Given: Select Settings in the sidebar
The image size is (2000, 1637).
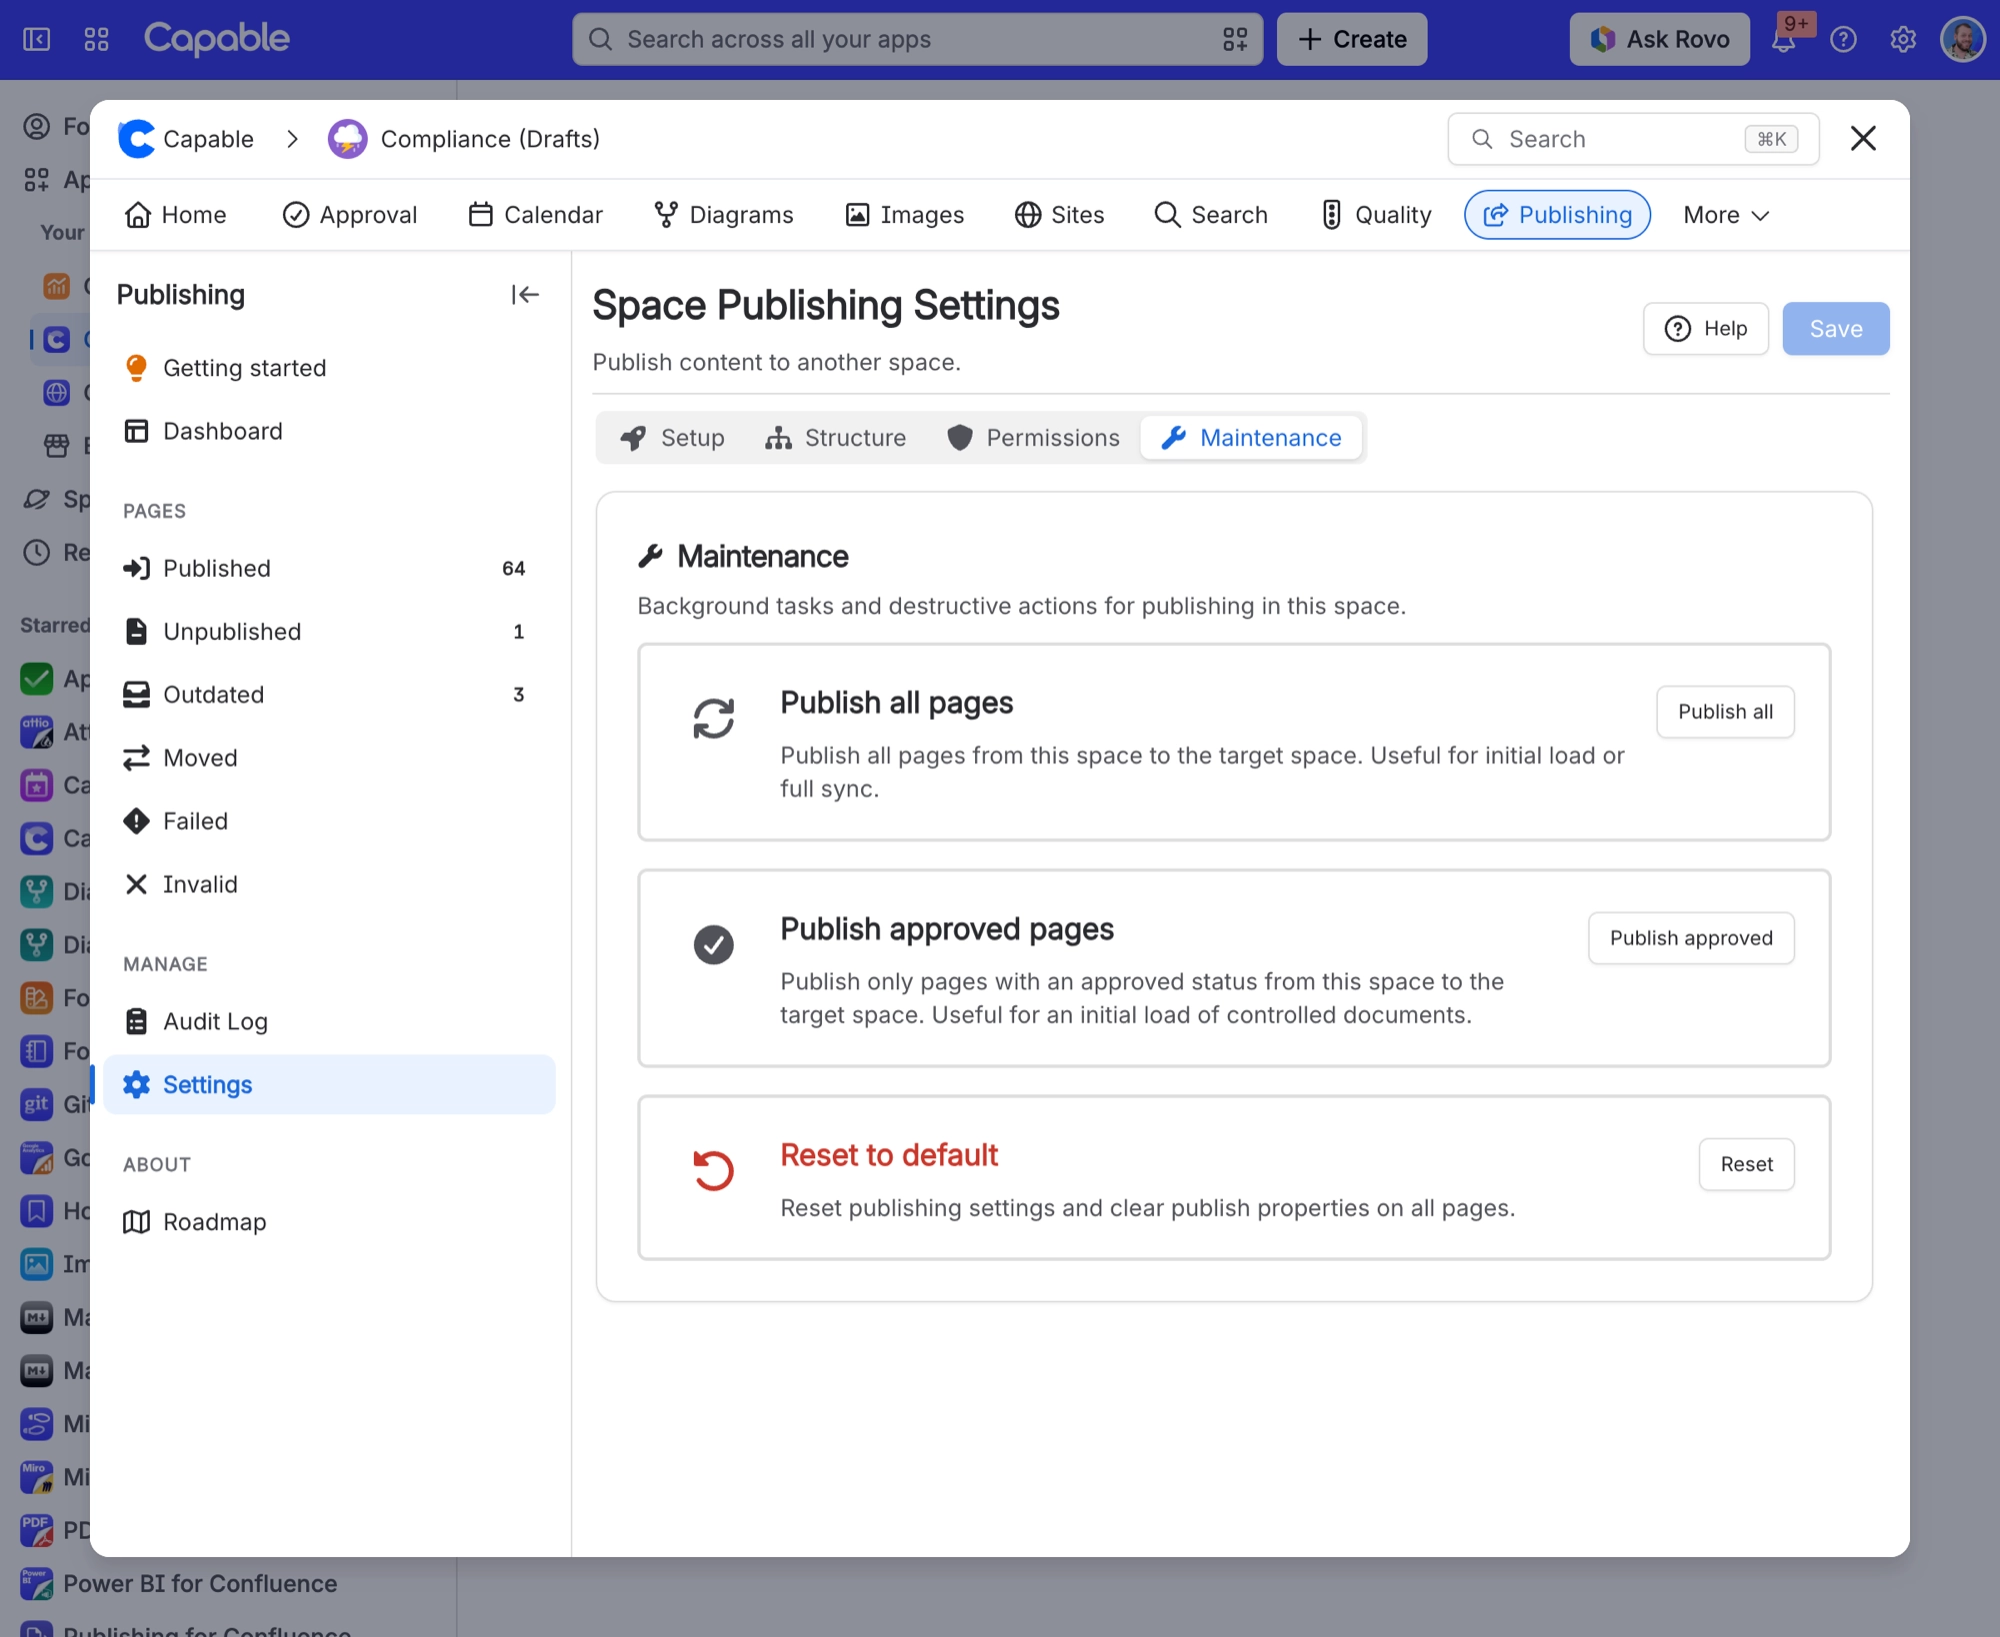Looking at the screenshot, I should click(329, 1084).
